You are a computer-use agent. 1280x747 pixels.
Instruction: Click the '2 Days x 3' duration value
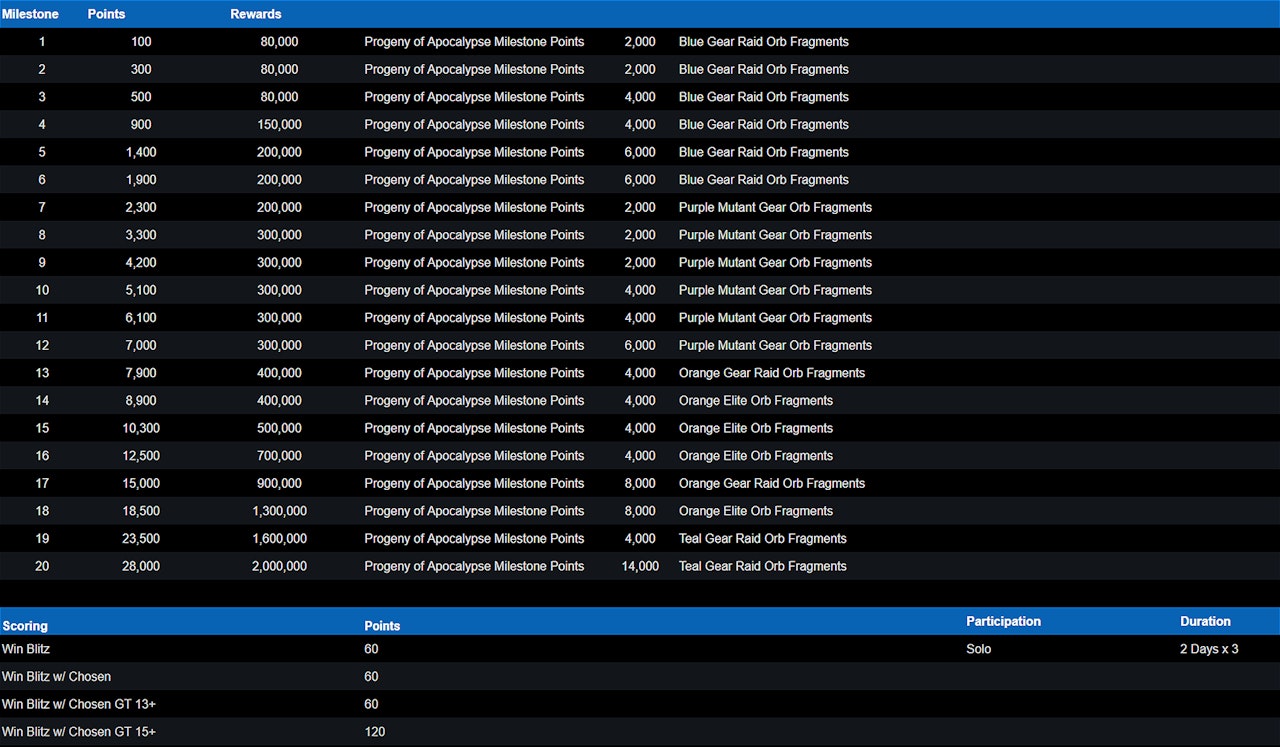[1209, 649]
